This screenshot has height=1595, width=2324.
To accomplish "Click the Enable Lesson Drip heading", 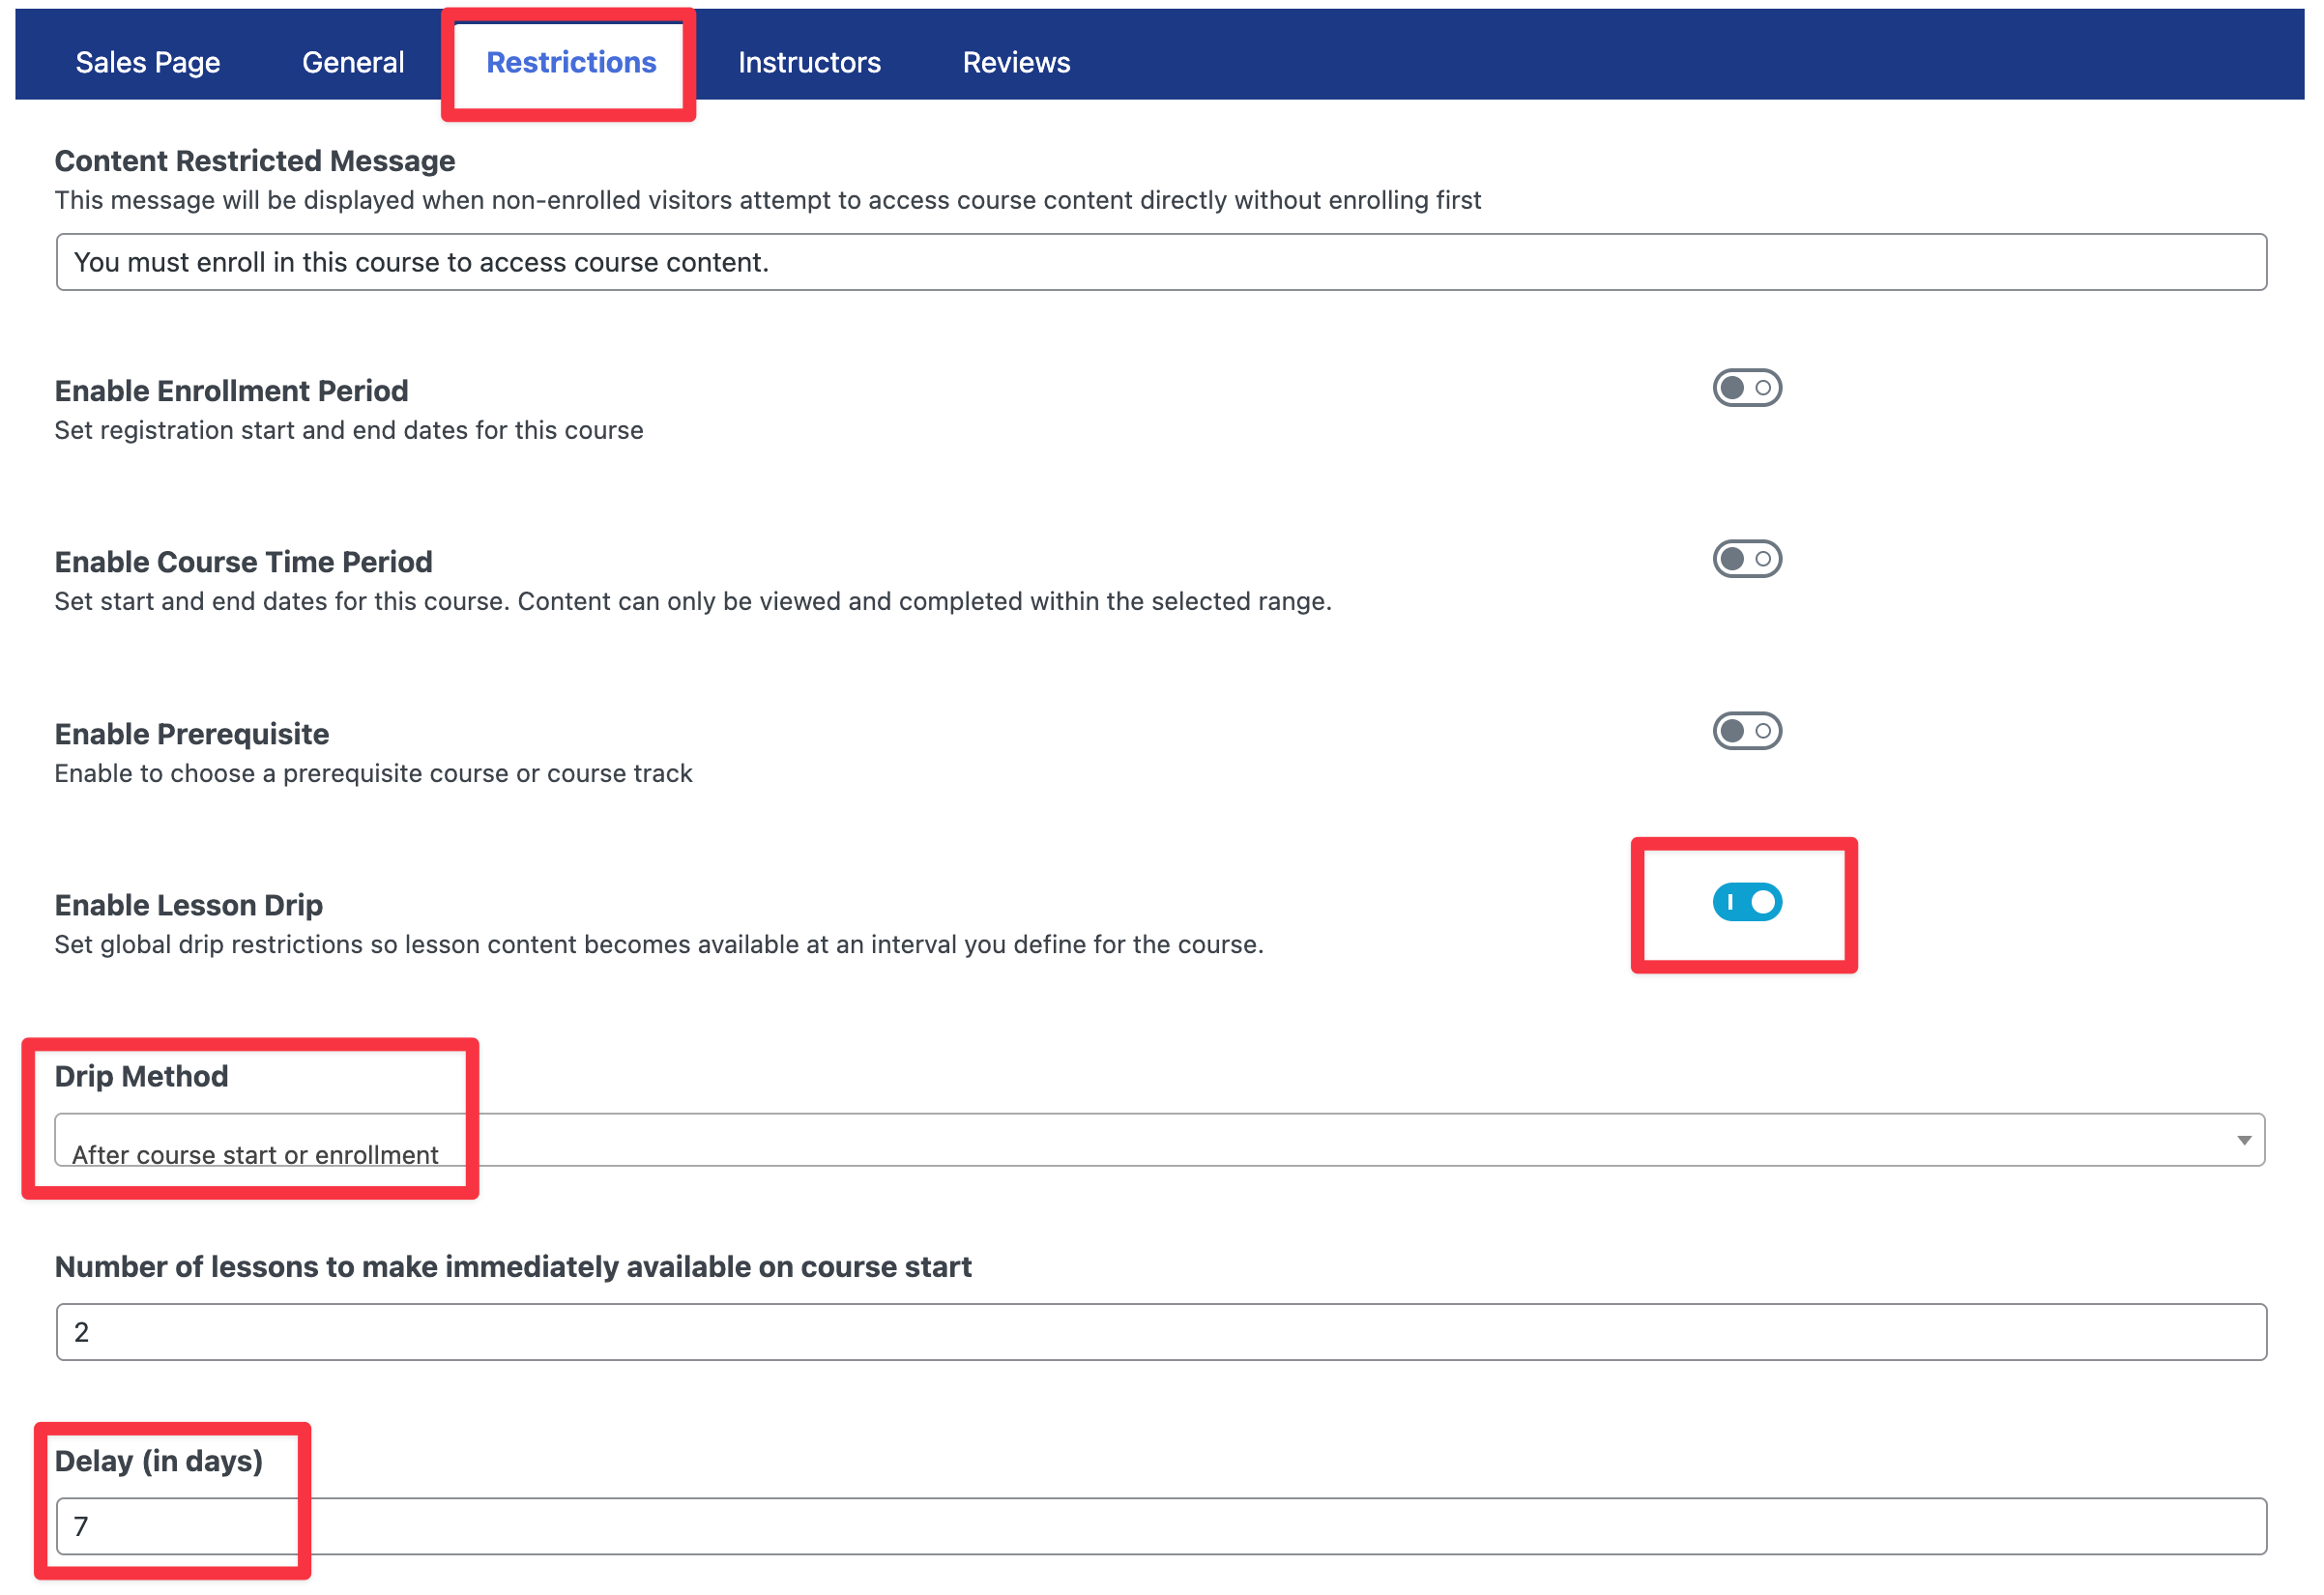I will click(x=188, y=905).
